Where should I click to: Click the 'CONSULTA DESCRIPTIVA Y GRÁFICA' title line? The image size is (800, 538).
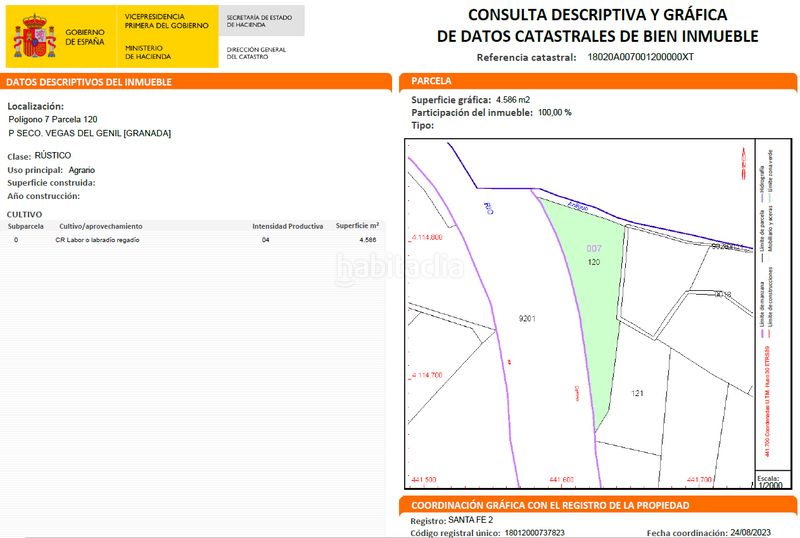[x=597, y=15]
